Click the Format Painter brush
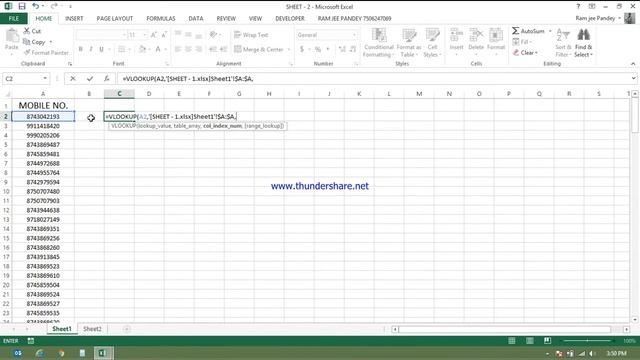Image resolution: width=640 pixels, height=360 pixels. tap(27, 53)
